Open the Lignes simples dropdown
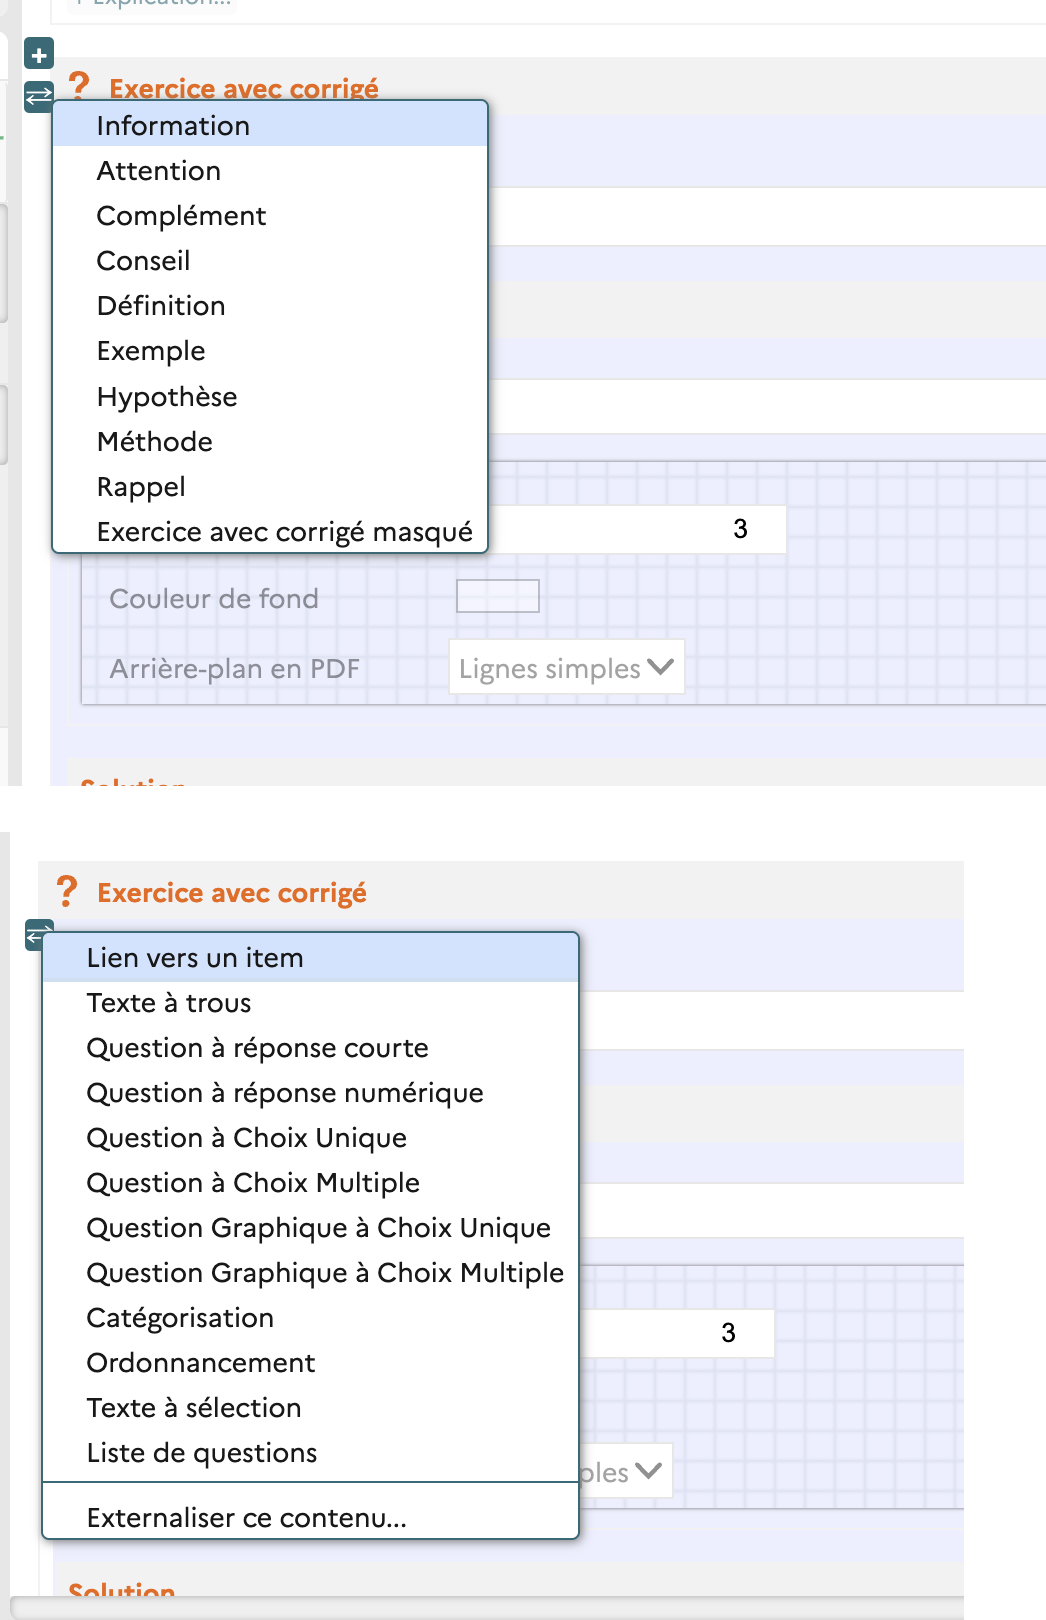The height and width of the screenshot is (1620, 1046). (566, 668)
